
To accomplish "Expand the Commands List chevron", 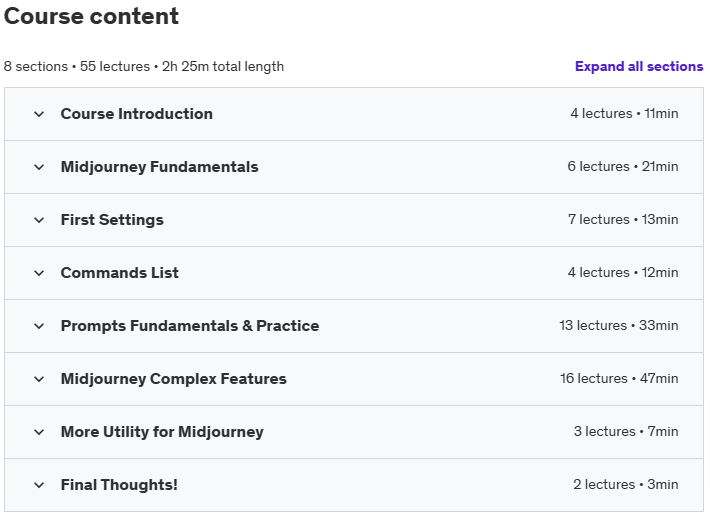I will (39, 273).
